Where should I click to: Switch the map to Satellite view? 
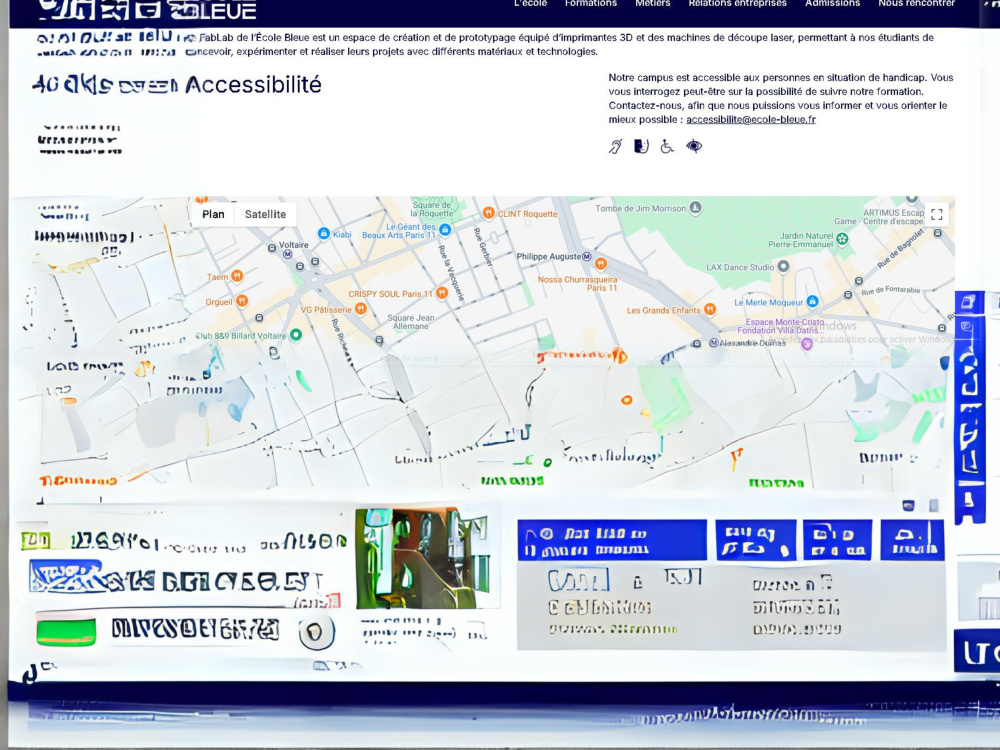265,214
